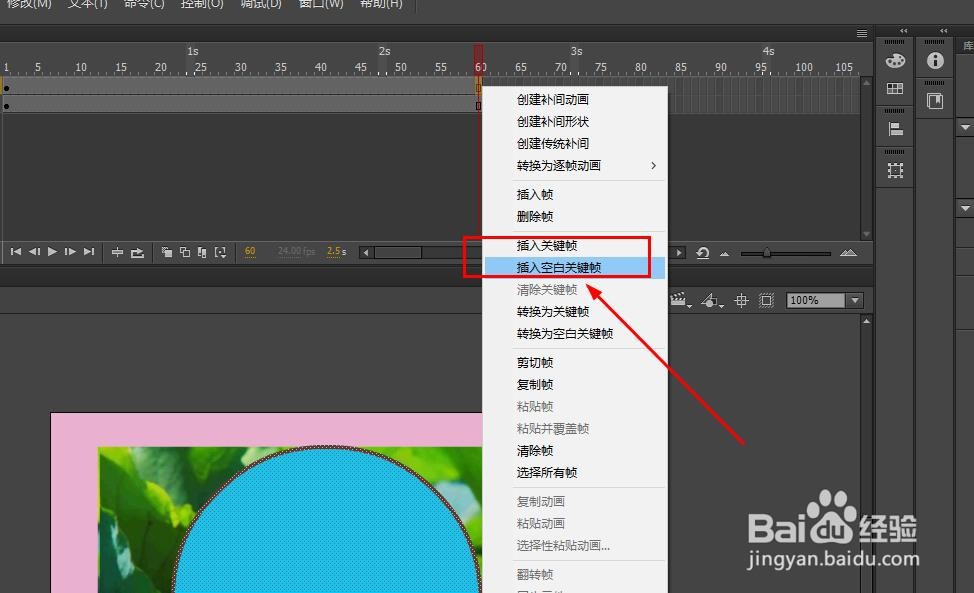Screen dimensions: 974x593
Task: Open the stage zoom dropdown arrow
Action: [x=855, y=301]
